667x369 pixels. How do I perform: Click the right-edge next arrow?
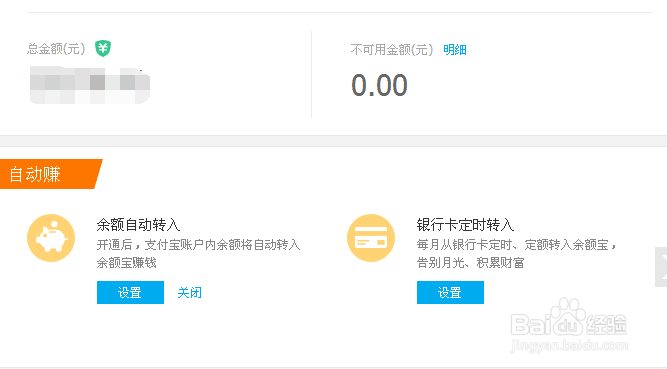pos(661,267)
